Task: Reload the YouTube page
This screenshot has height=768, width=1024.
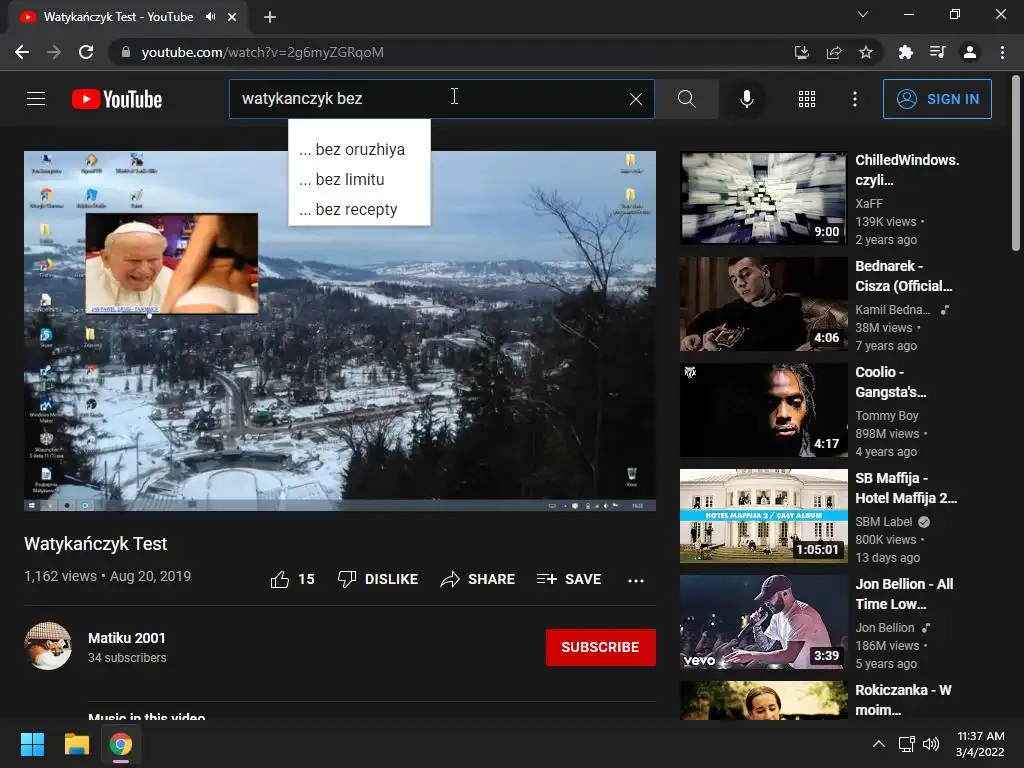Action: (86, 52)
